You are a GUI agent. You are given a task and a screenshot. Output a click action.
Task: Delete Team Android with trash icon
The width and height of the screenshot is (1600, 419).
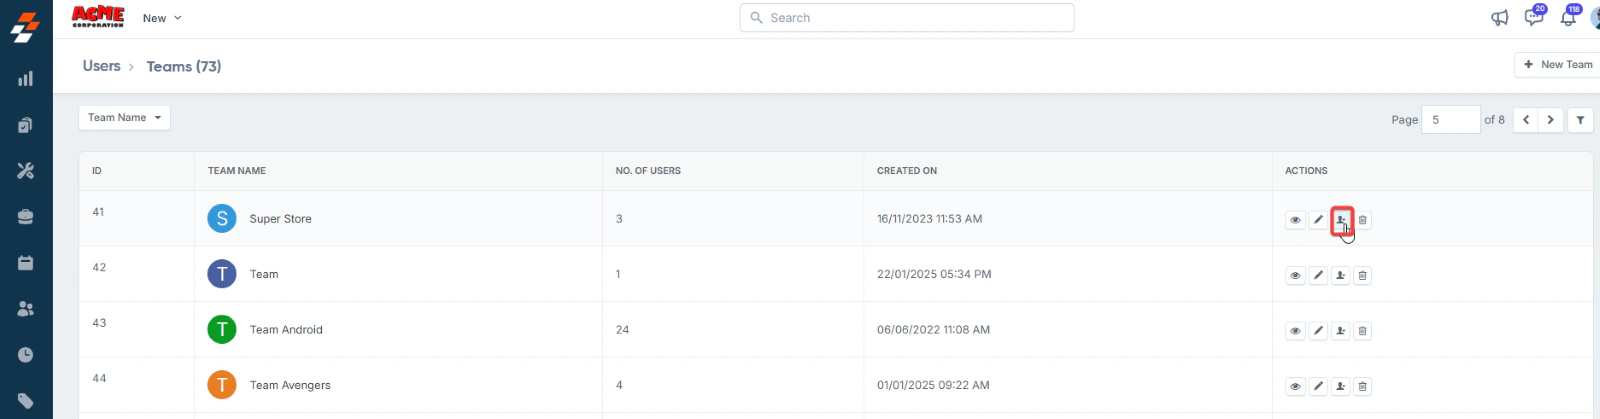coord(1363,331)
